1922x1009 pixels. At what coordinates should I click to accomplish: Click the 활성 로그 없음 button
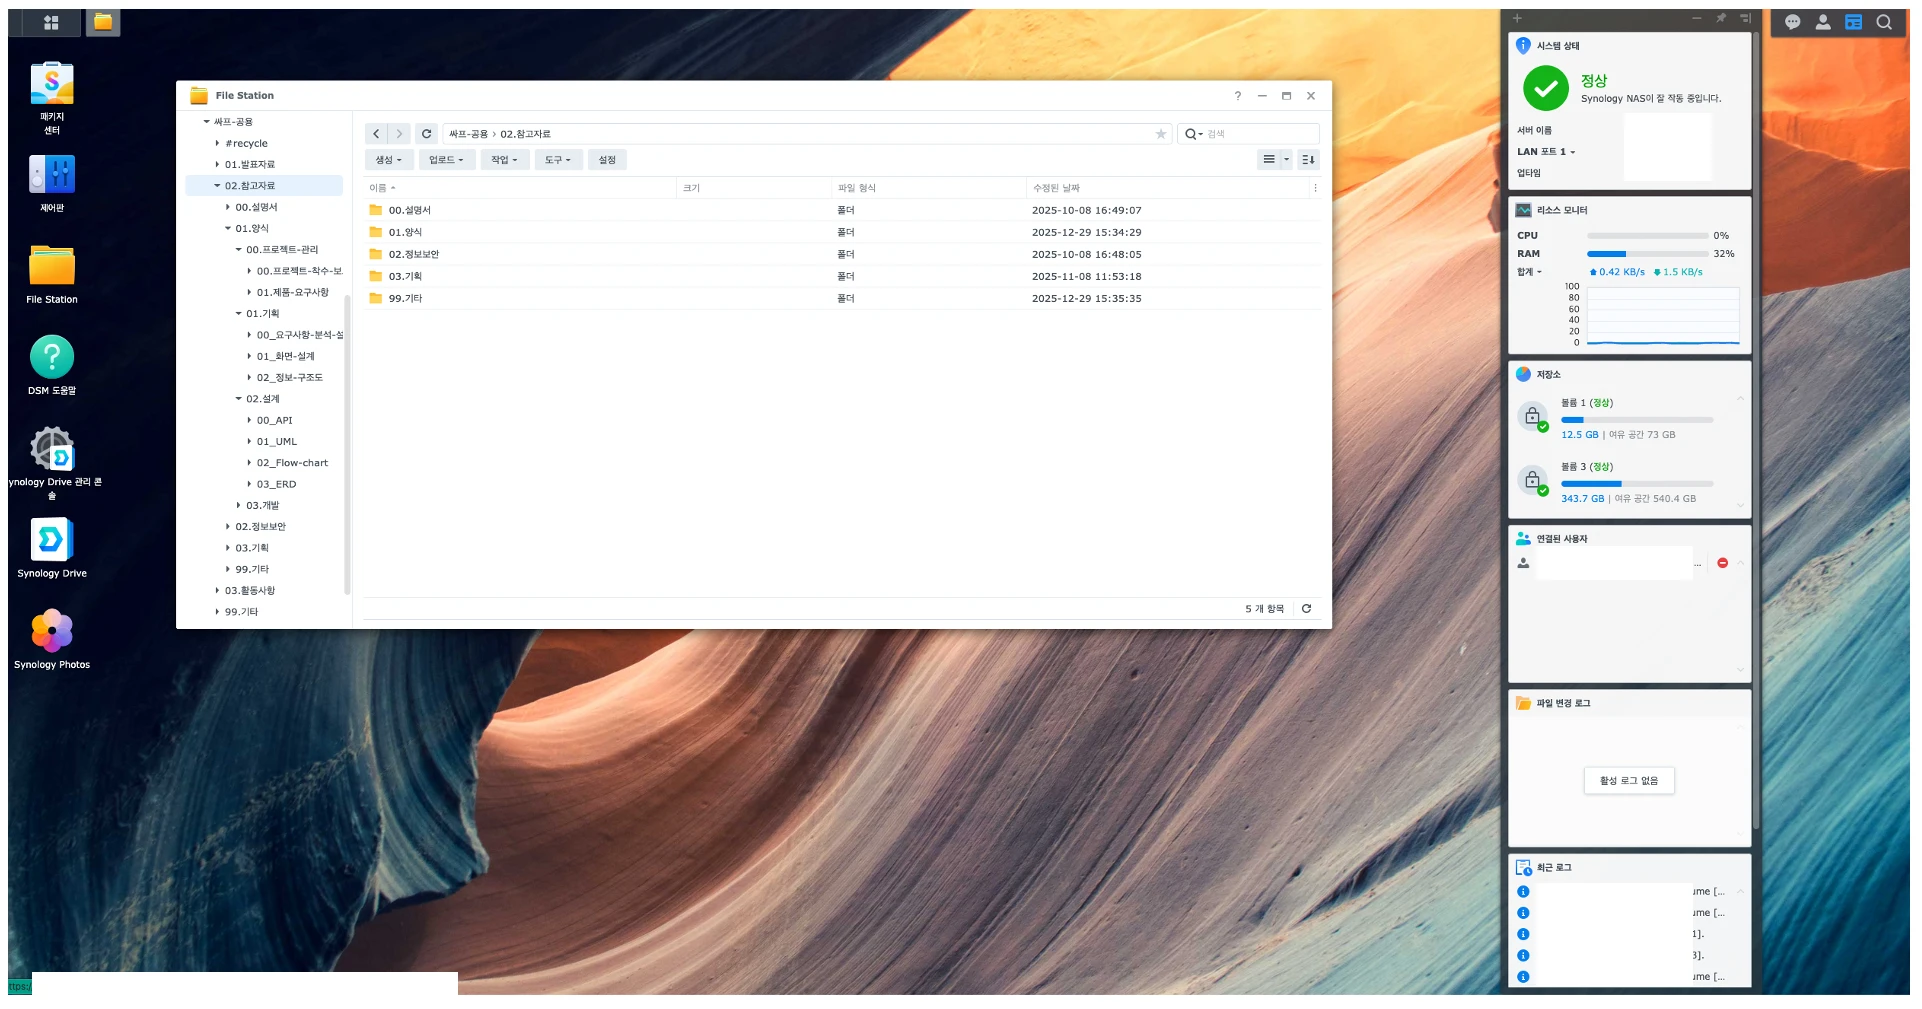point(1628,781)
